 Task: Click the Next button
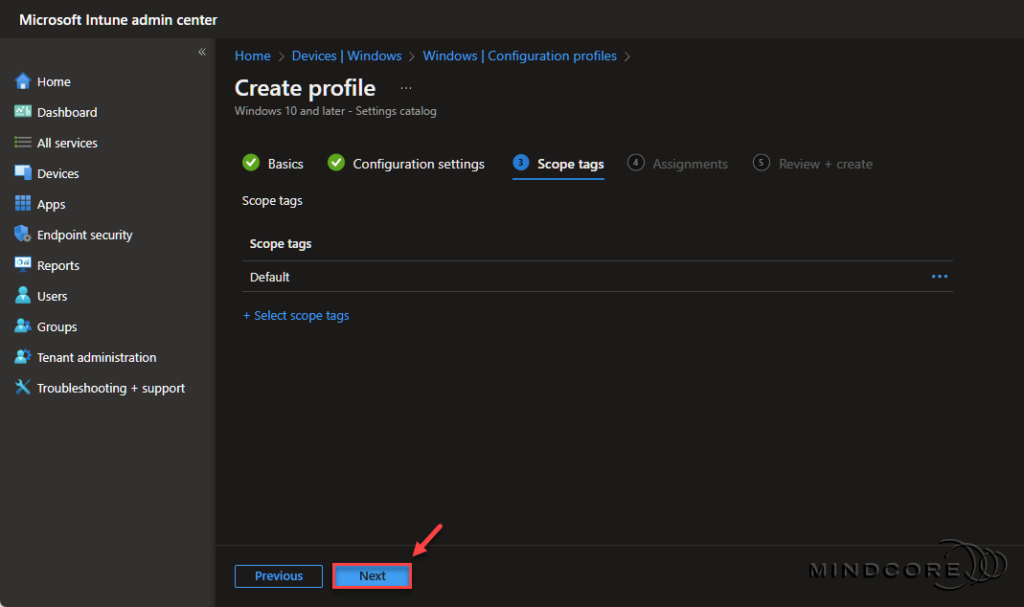pos(371,576)
